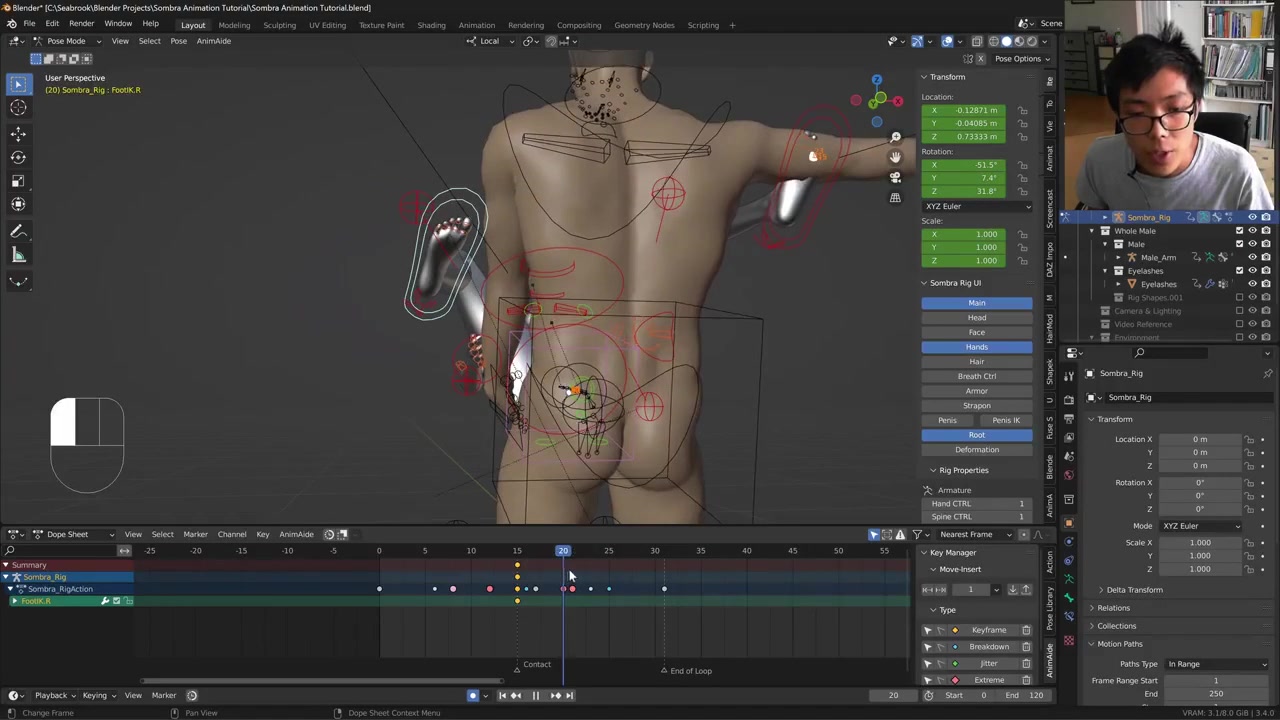The width and height of the screenshot is (1280, 720).
Task: Toggle the Hands rig layer button
Action: click(976, 347)
